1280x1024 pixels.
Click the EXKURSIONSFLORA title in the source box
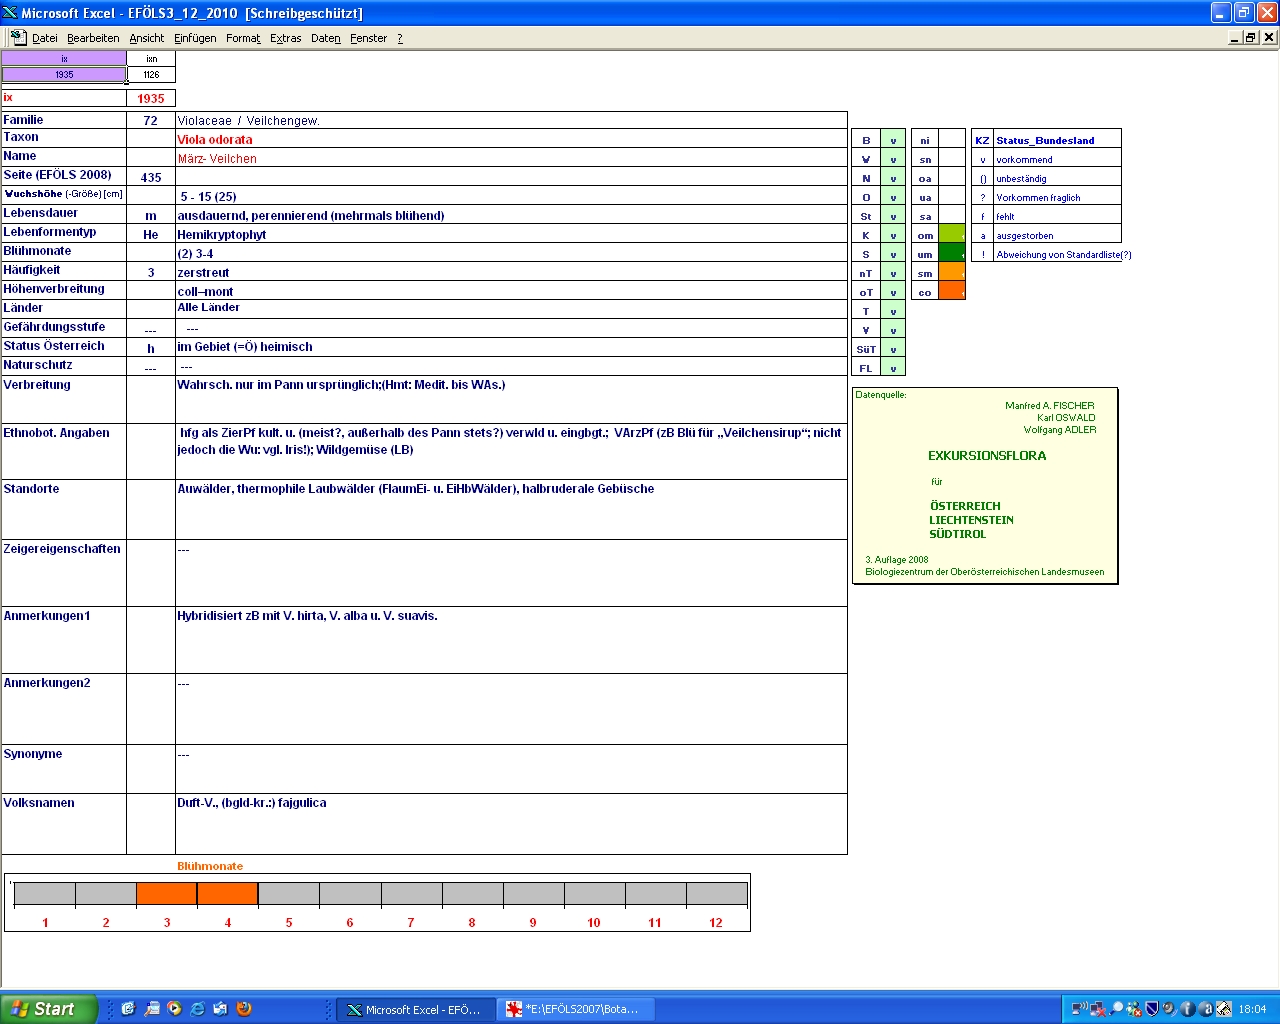[987, 455]
